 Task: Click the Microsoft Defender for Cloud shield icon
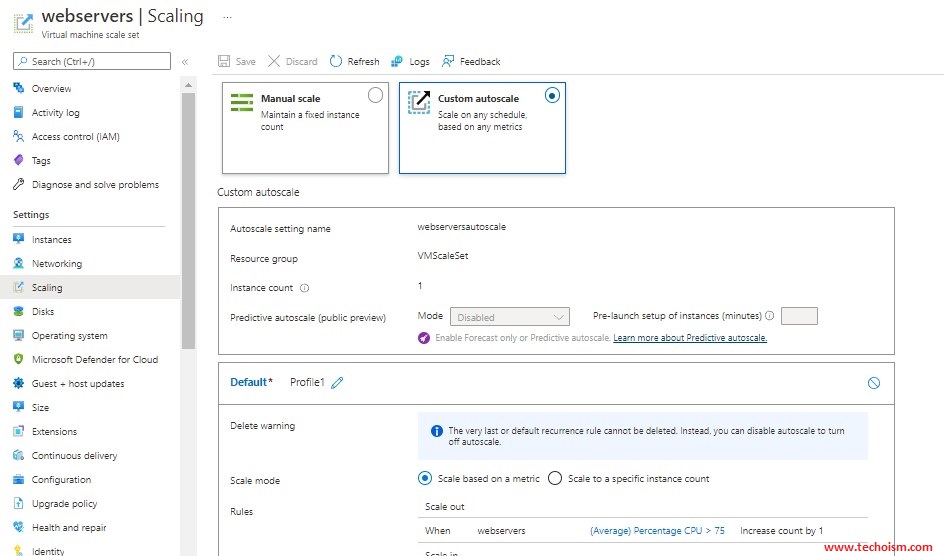click(x=19, y=359)
